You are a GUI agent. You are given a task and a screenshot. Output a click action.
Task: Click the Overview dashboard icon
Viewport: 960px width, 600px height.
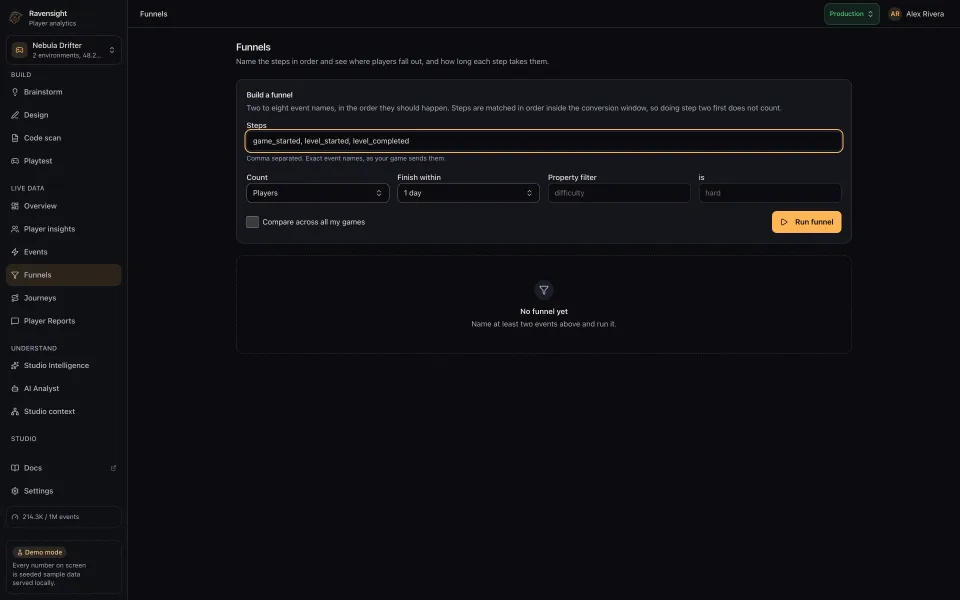[15, 206]
